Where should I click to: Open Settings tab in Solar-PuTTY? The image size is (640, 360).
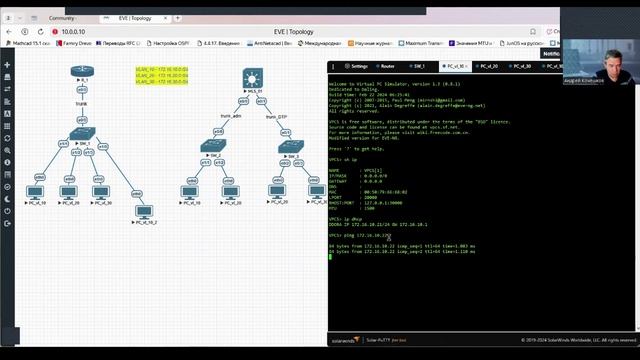tap(356, 66)
